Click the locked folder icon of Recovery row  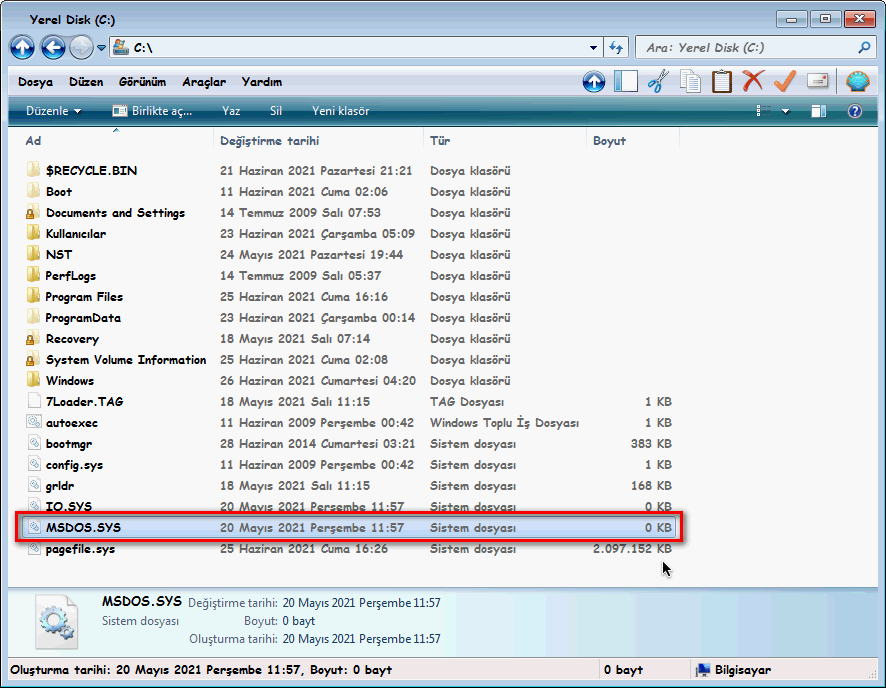point(33,338)
